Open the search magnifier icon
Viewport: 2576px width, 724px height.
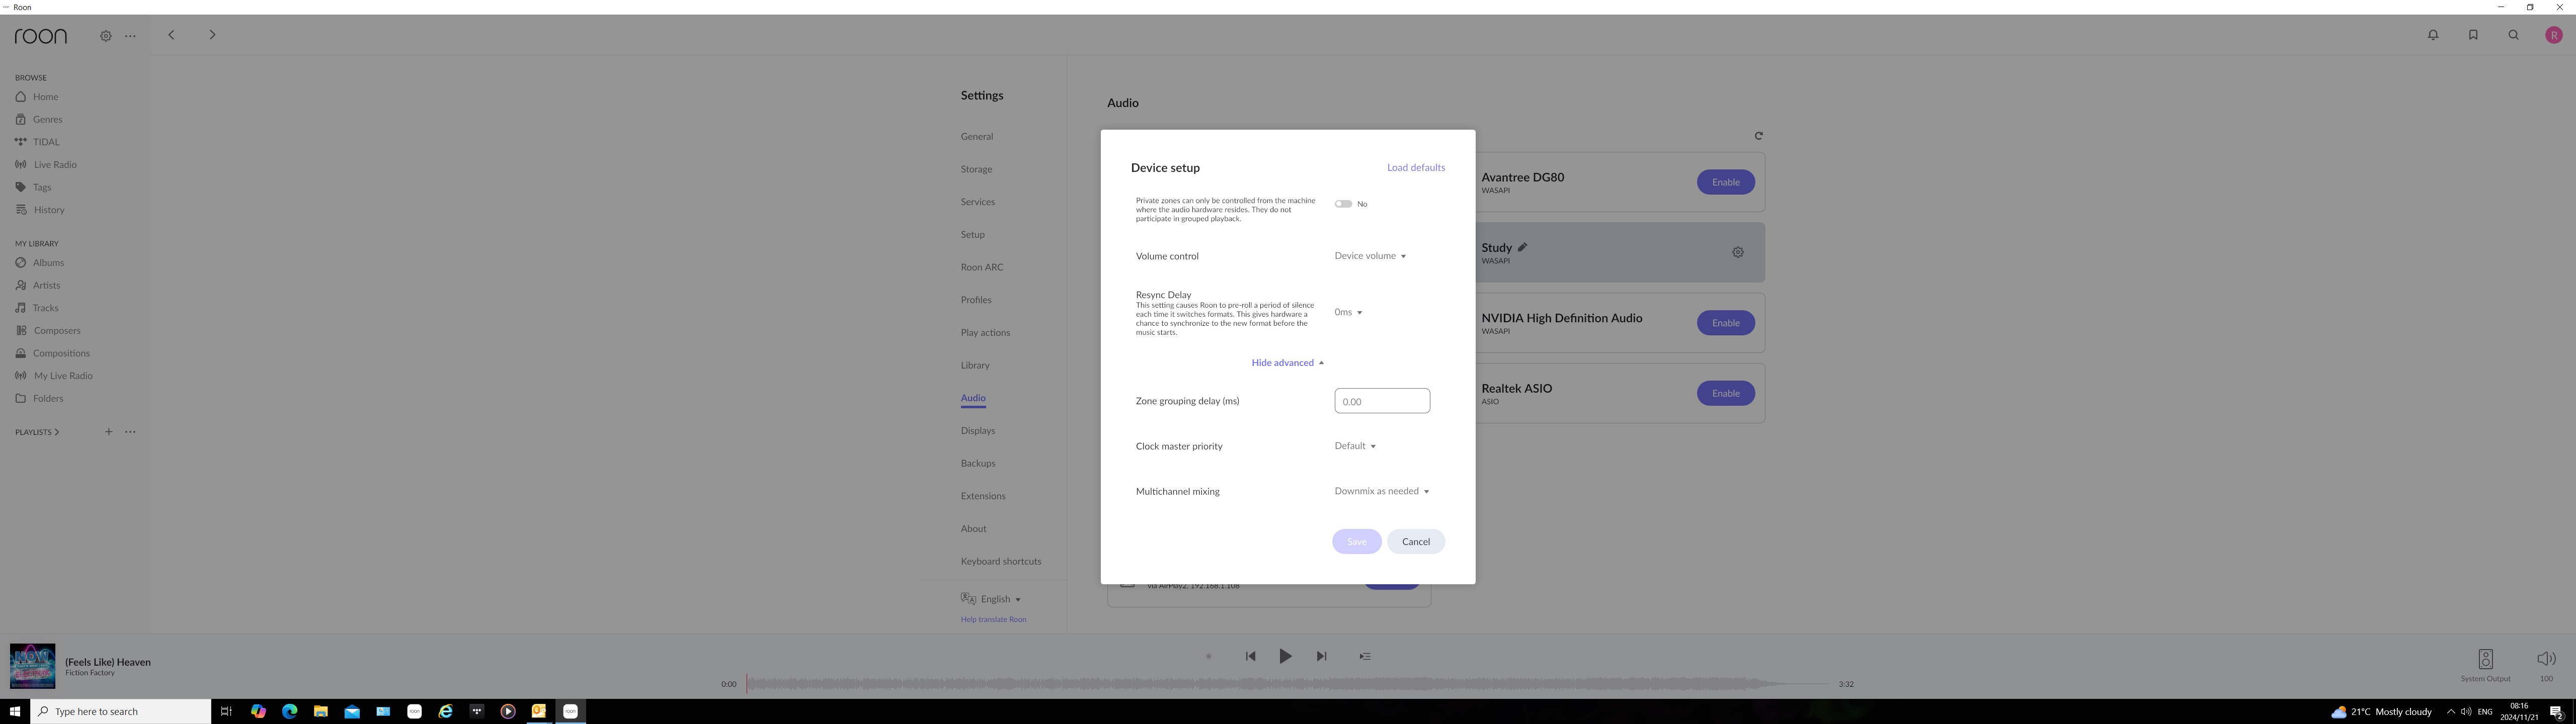coord(2513,35)
